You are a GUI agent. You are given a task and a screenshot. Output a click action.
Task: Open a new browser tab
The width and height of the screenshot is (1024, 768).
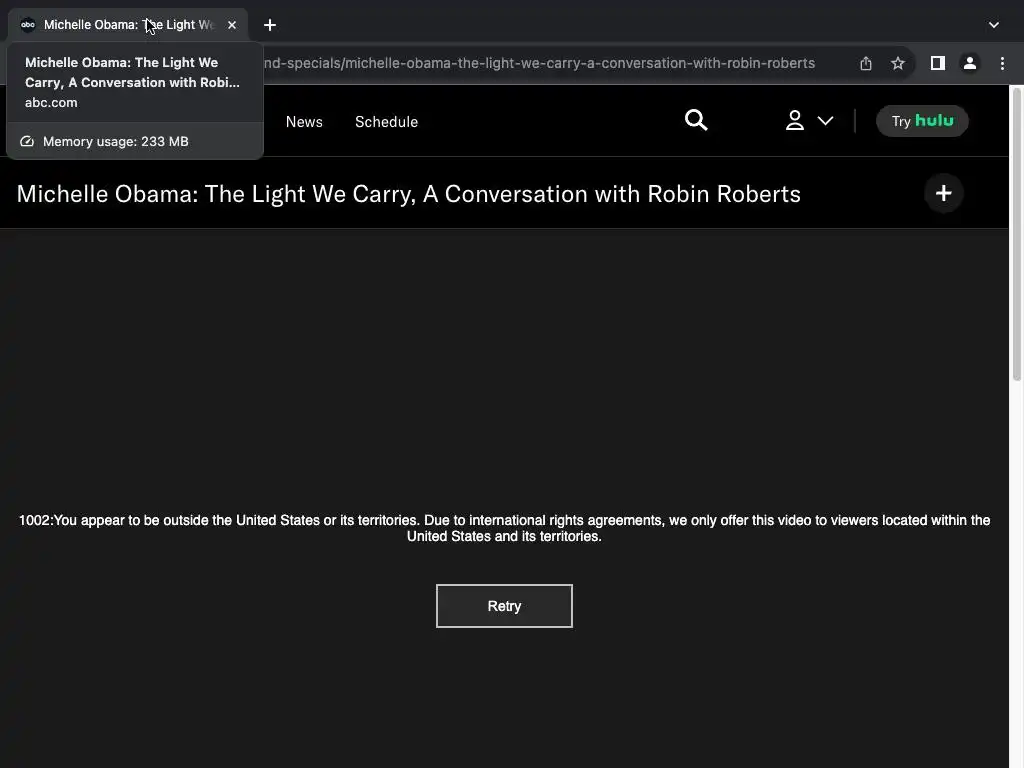270,25
